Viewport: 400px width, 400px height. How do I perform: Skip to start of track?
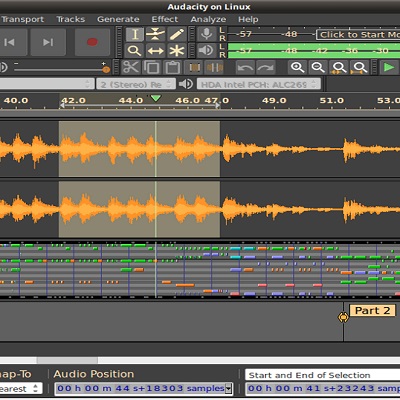click(x=10, y=42)
